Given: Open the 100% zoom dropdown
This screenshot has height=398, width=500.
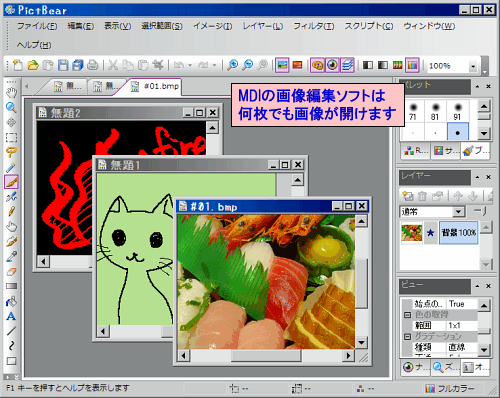Looking at the screenshot, I should coord(473,66).
